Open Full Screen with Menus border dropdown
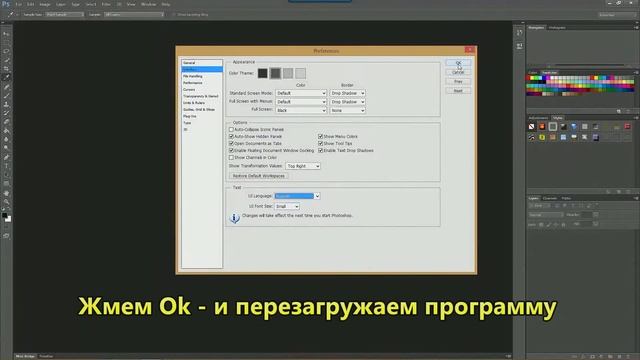Screen dimensions: 640x360 point(347,102)
